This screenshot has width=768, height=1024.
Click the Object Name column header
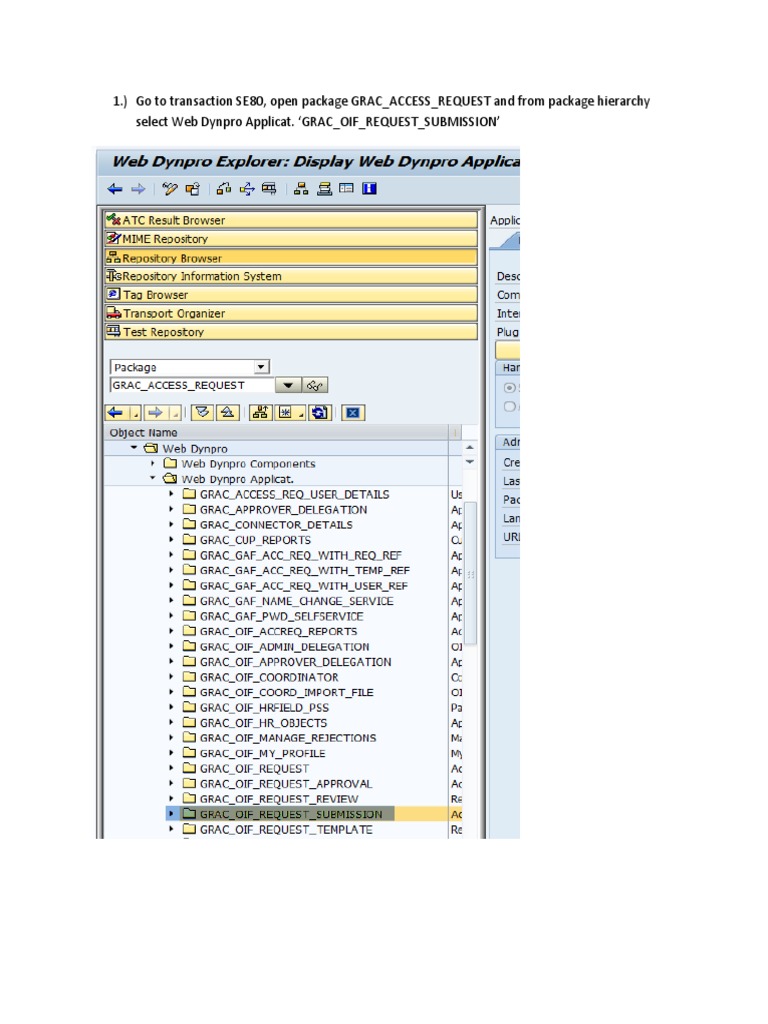[276, 432]
